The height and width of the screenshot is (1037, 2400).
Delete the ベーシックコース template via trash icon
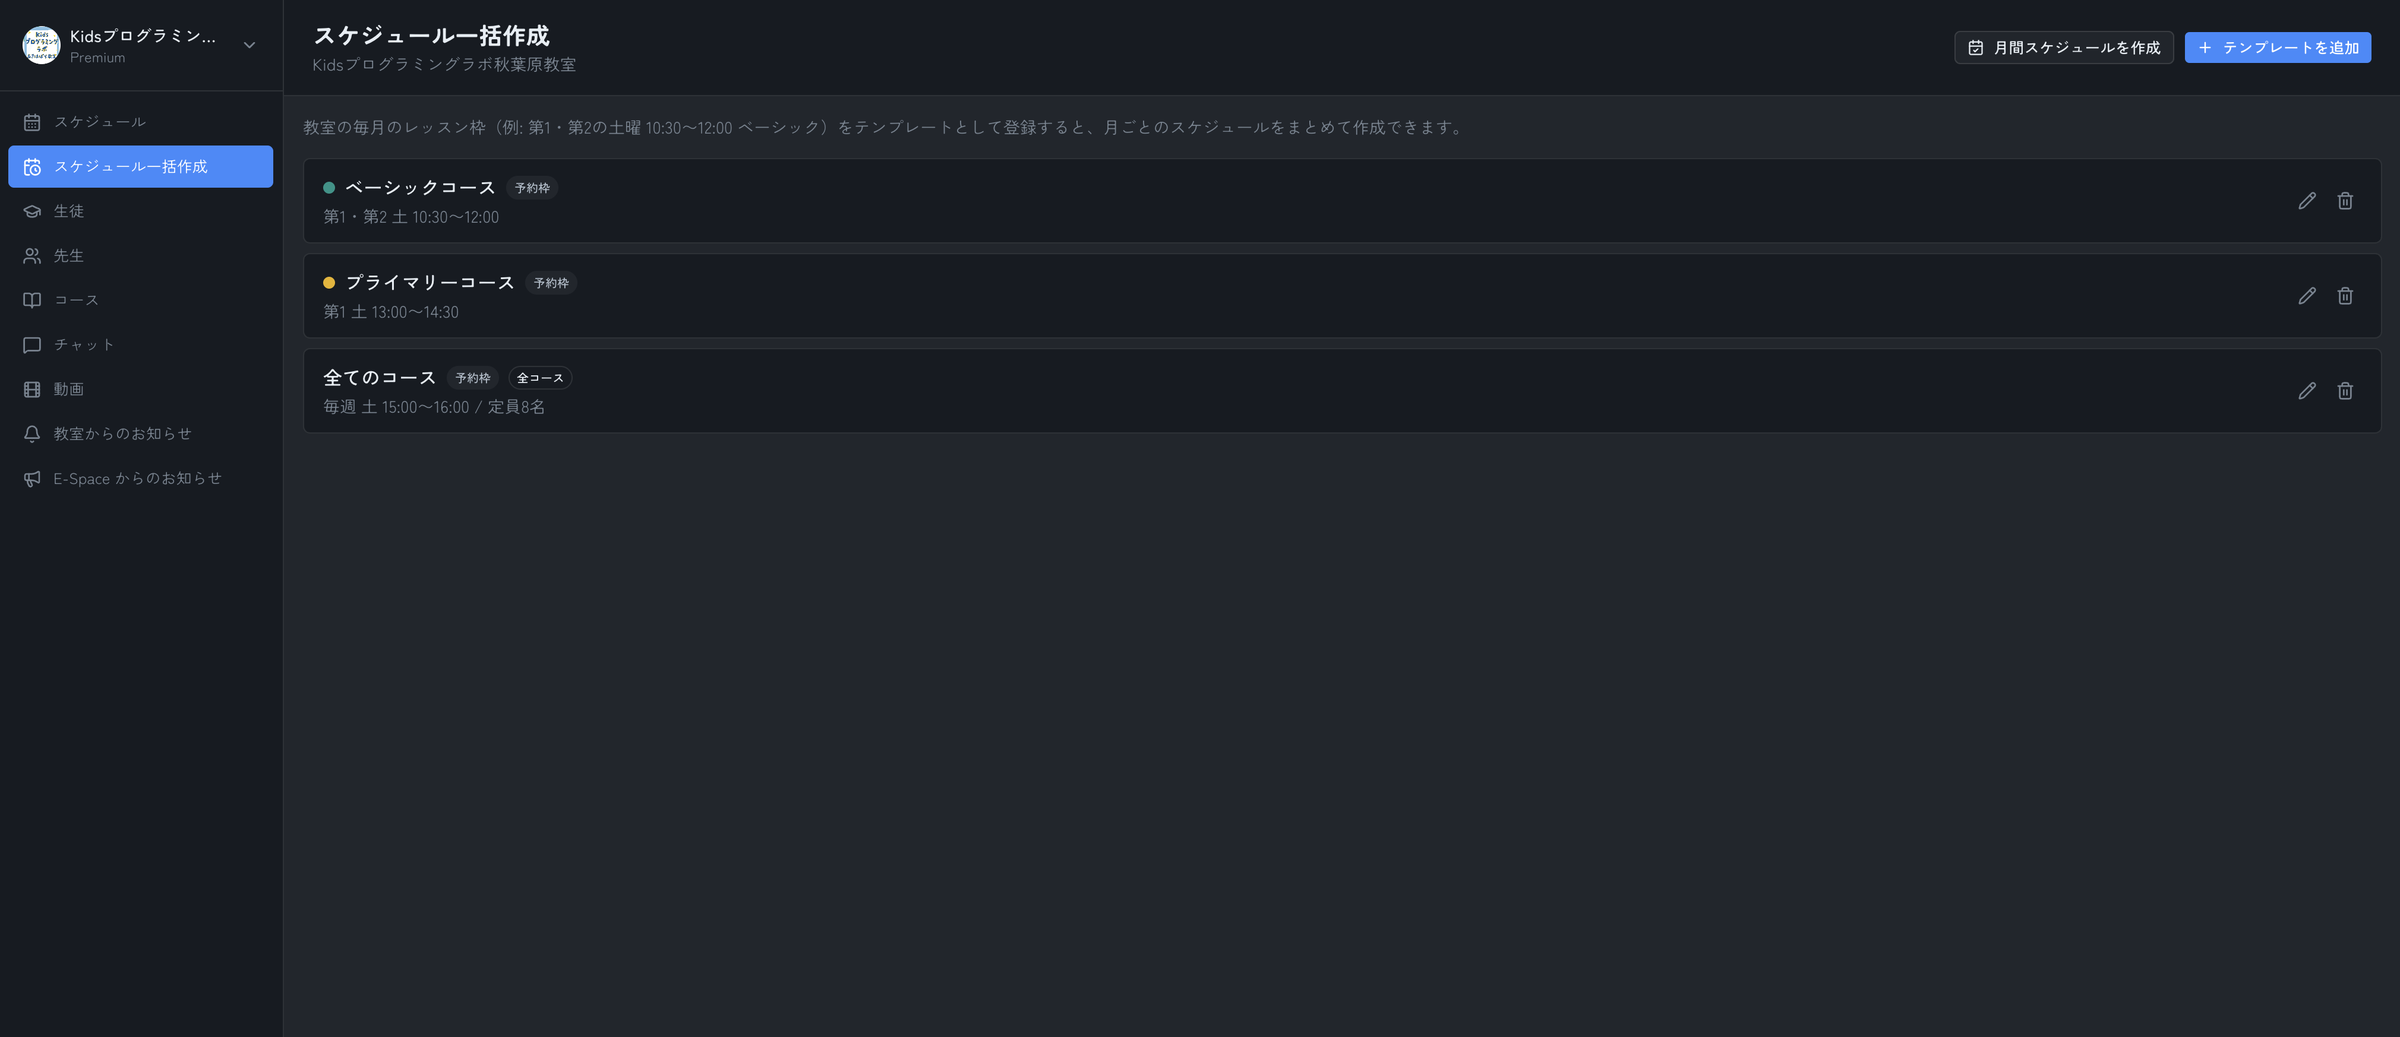2345,201
